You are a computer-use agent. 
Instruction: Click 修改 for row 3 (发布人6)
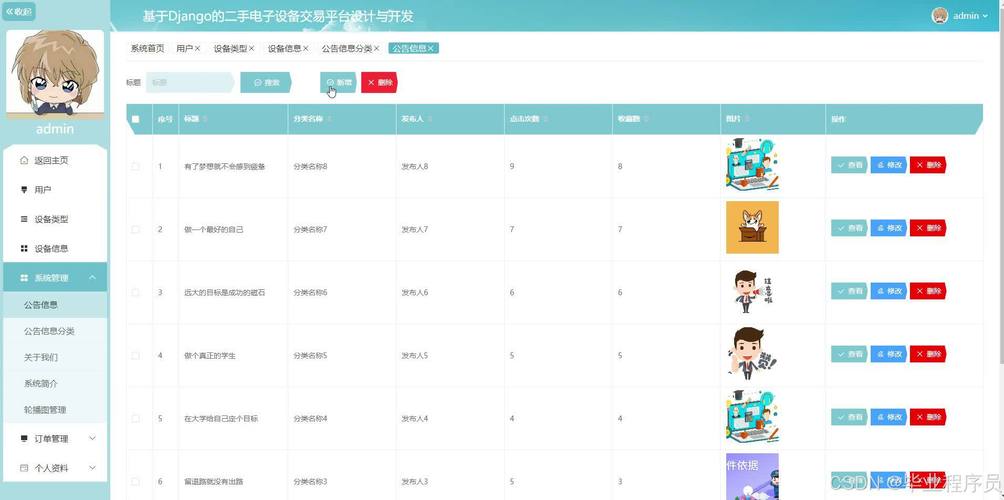[x=889, y=291]
